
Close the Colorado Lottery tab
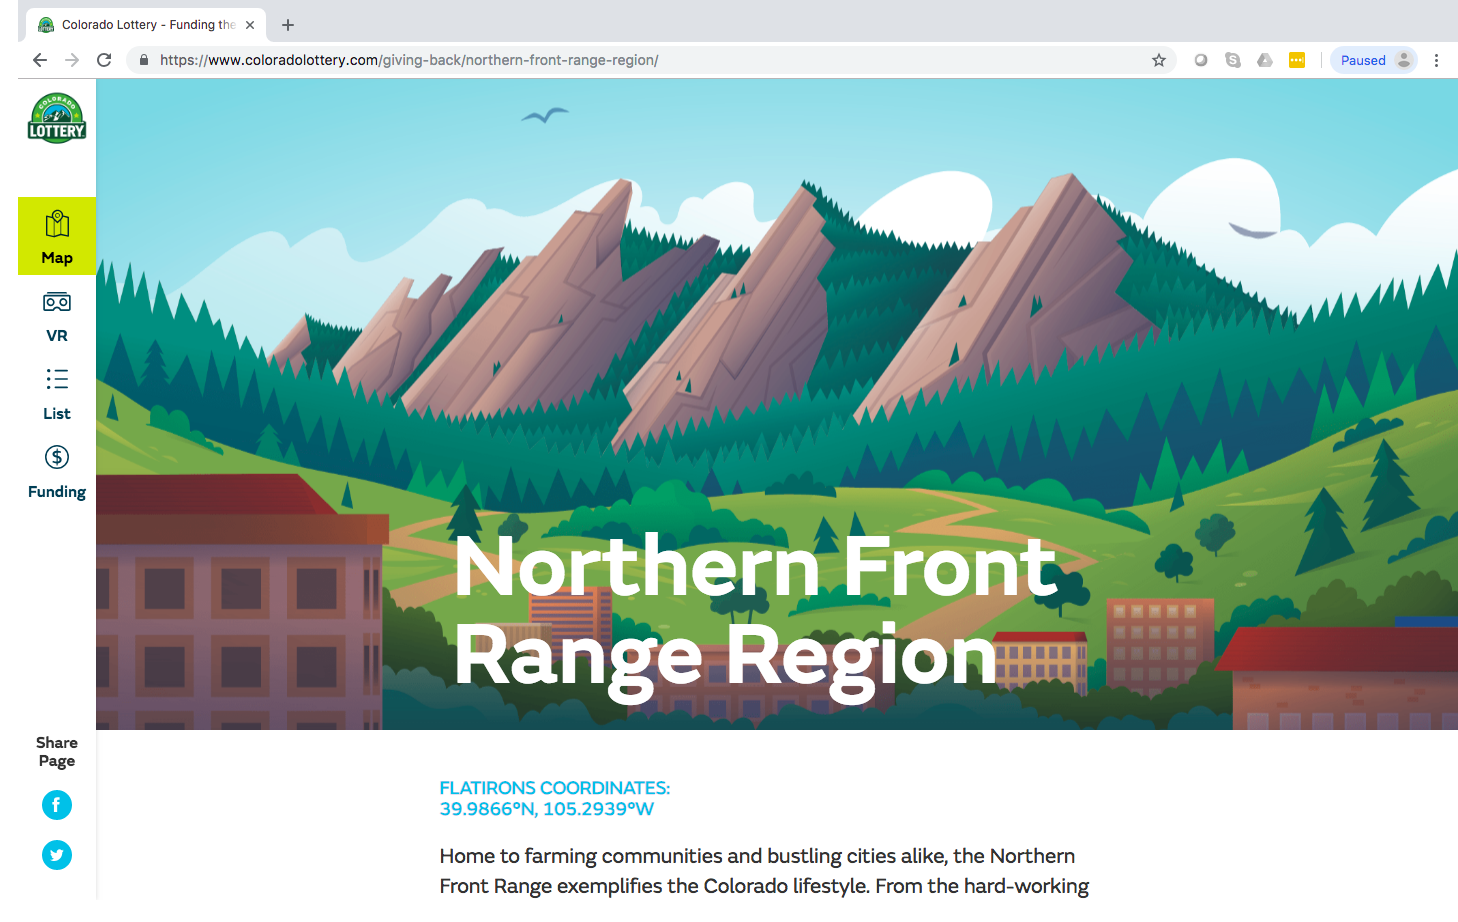coord(250,25)
